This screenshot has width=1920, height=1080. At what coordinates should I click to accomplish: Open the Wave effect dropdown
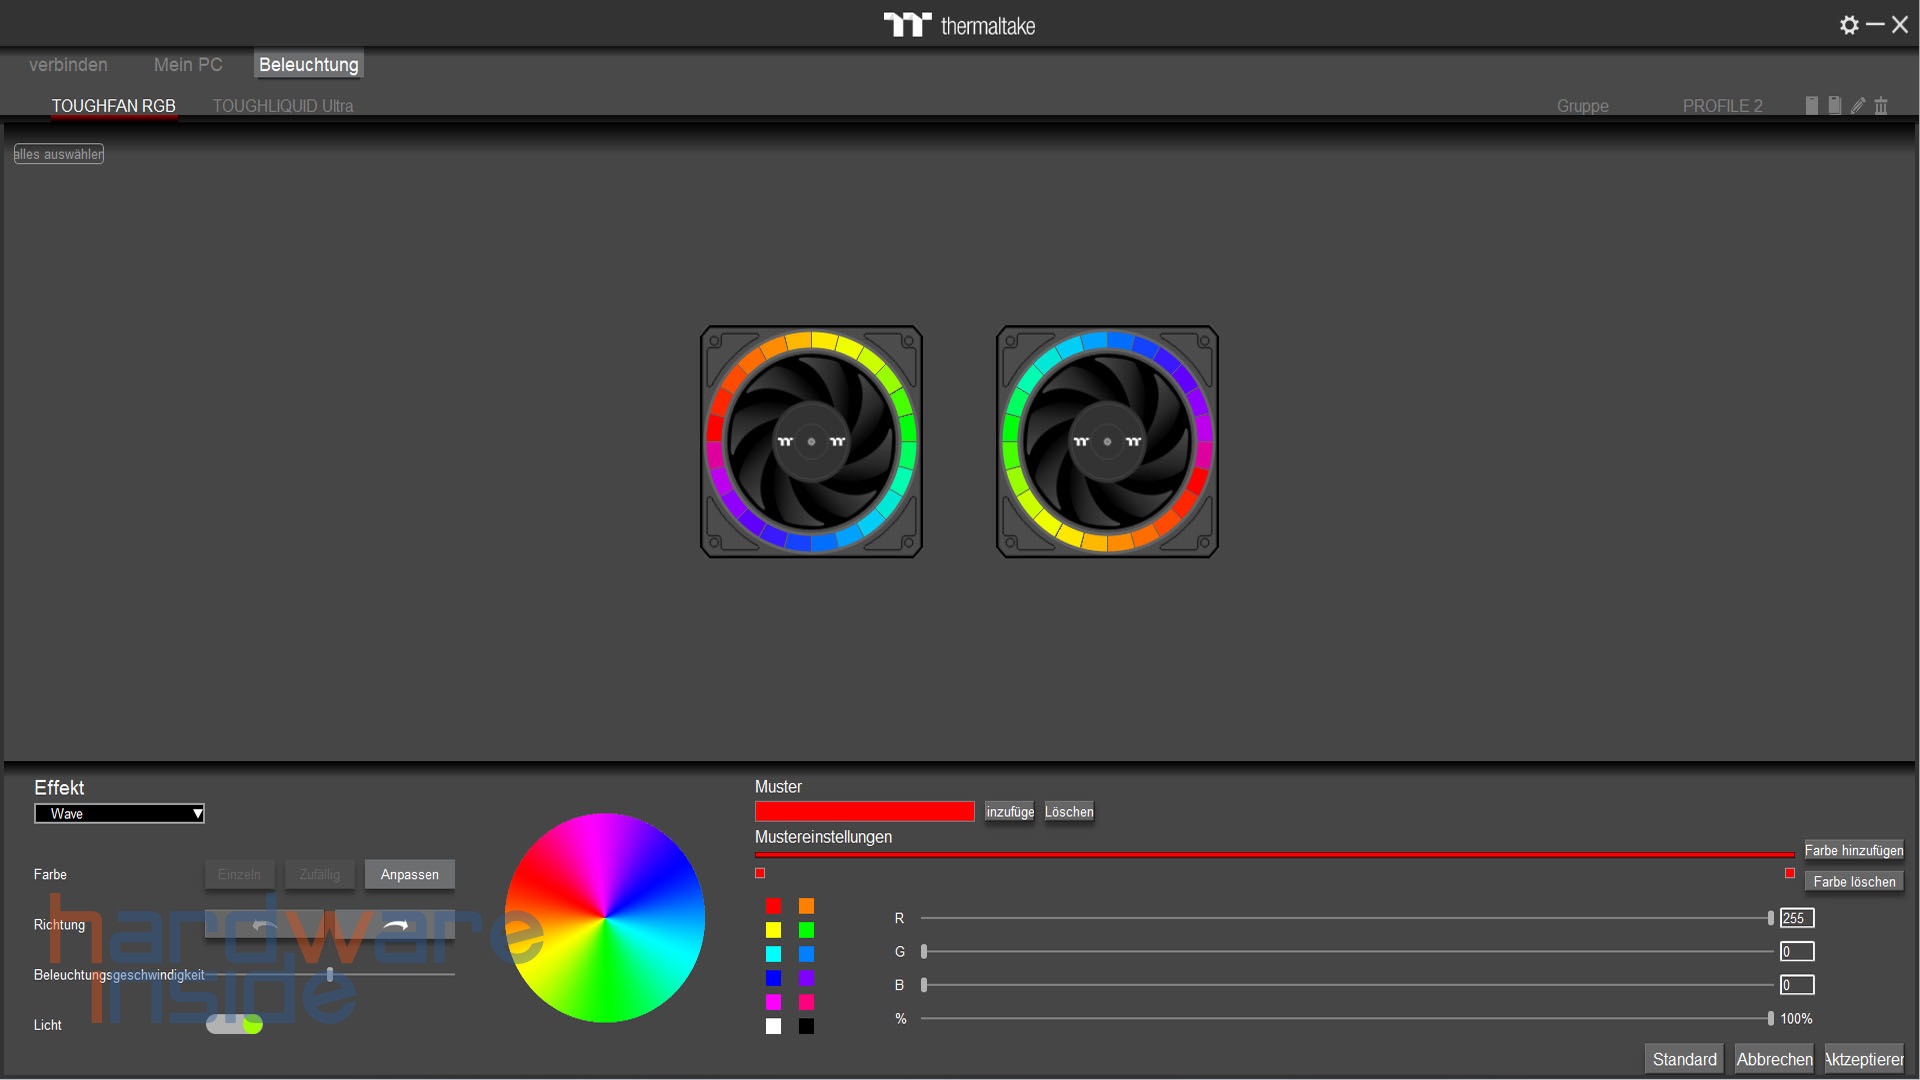pyautogui.click(x=119, y=813)
